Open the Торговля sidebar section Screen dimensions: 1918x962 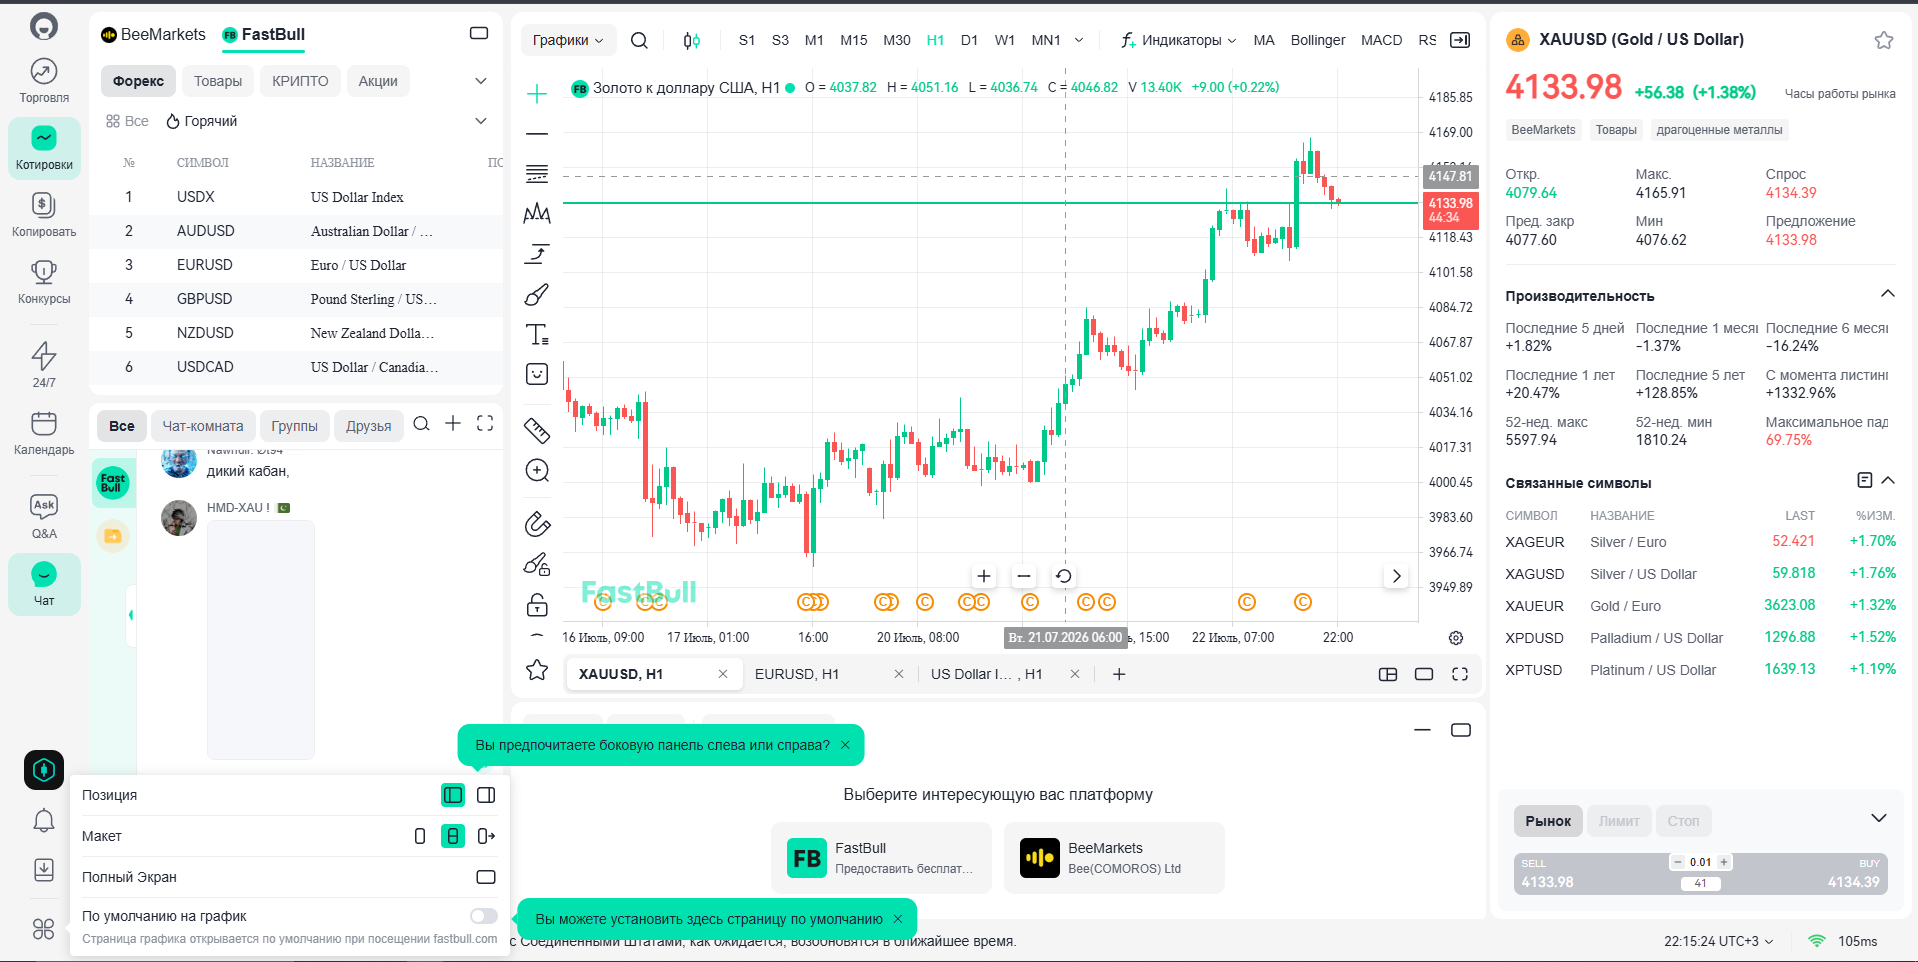tap(44, 81)
